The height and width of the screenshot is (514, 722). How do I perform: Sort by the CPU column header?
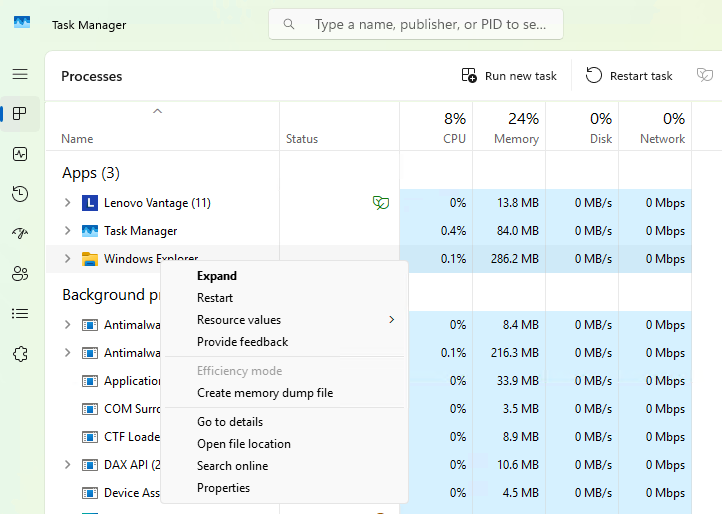click(436, 126)
